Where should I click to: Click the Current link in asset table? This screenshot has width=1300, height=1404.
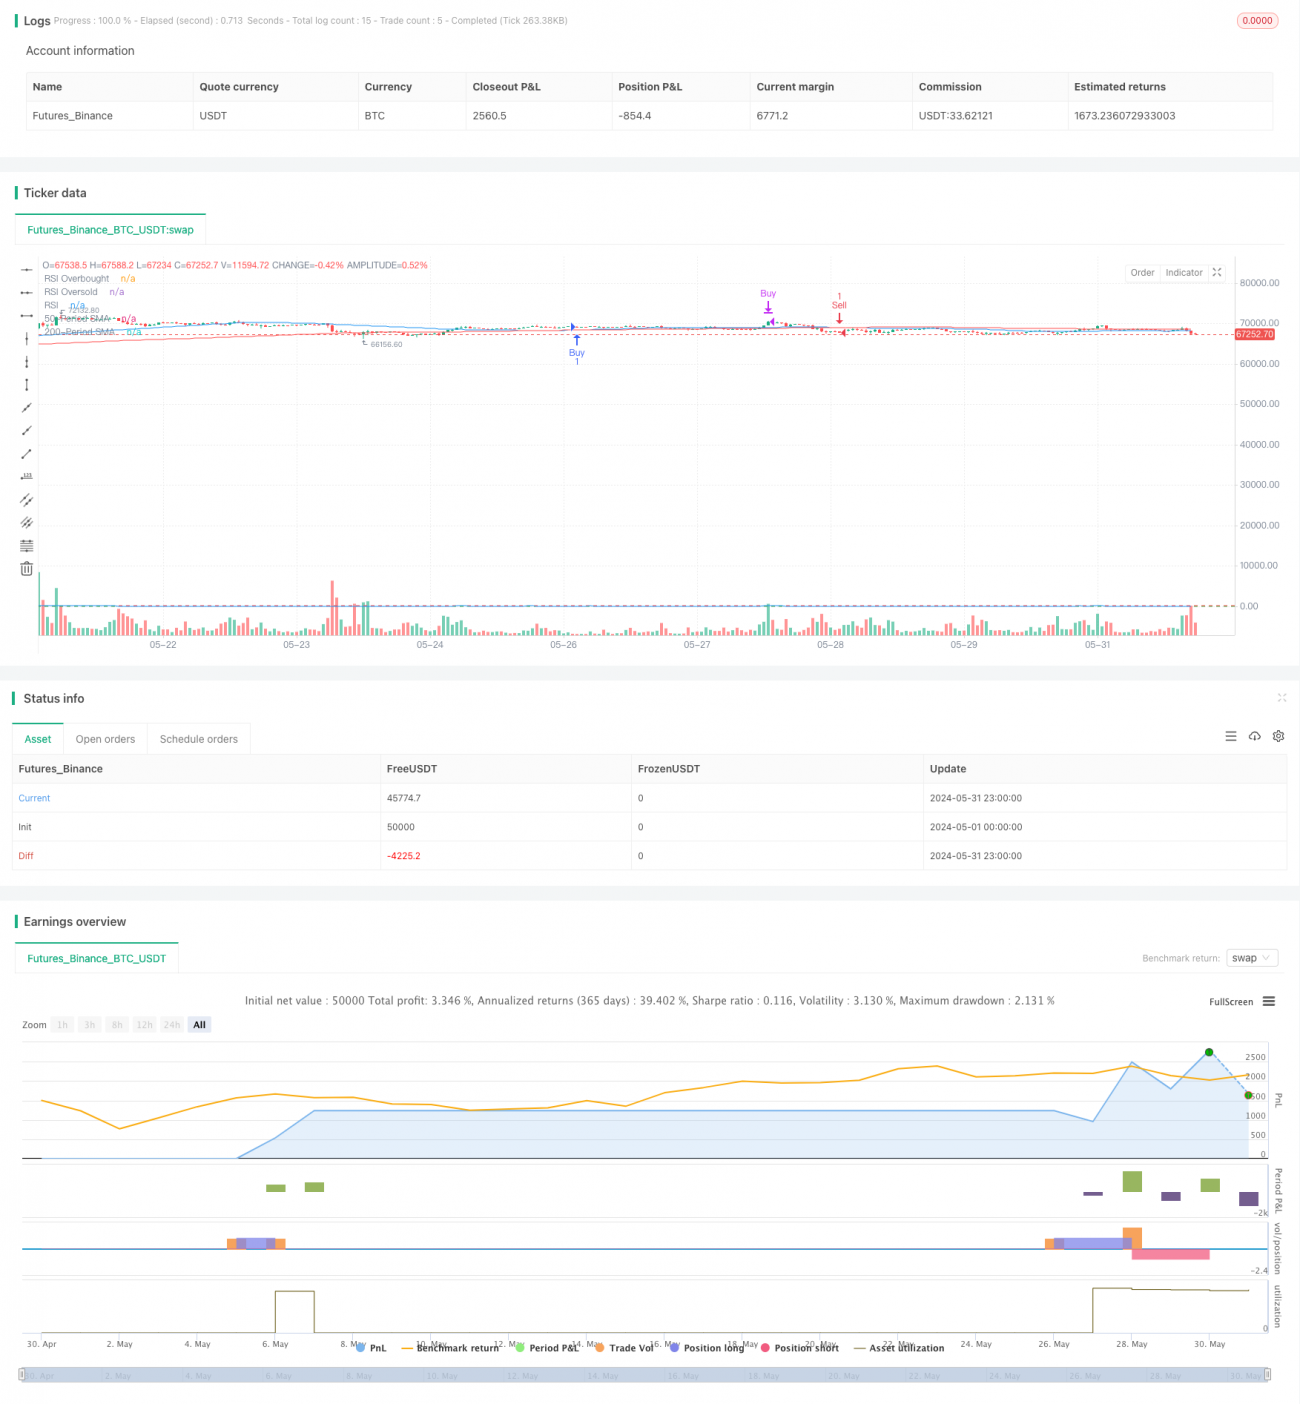pyautogui.click(x=34, y=798)
